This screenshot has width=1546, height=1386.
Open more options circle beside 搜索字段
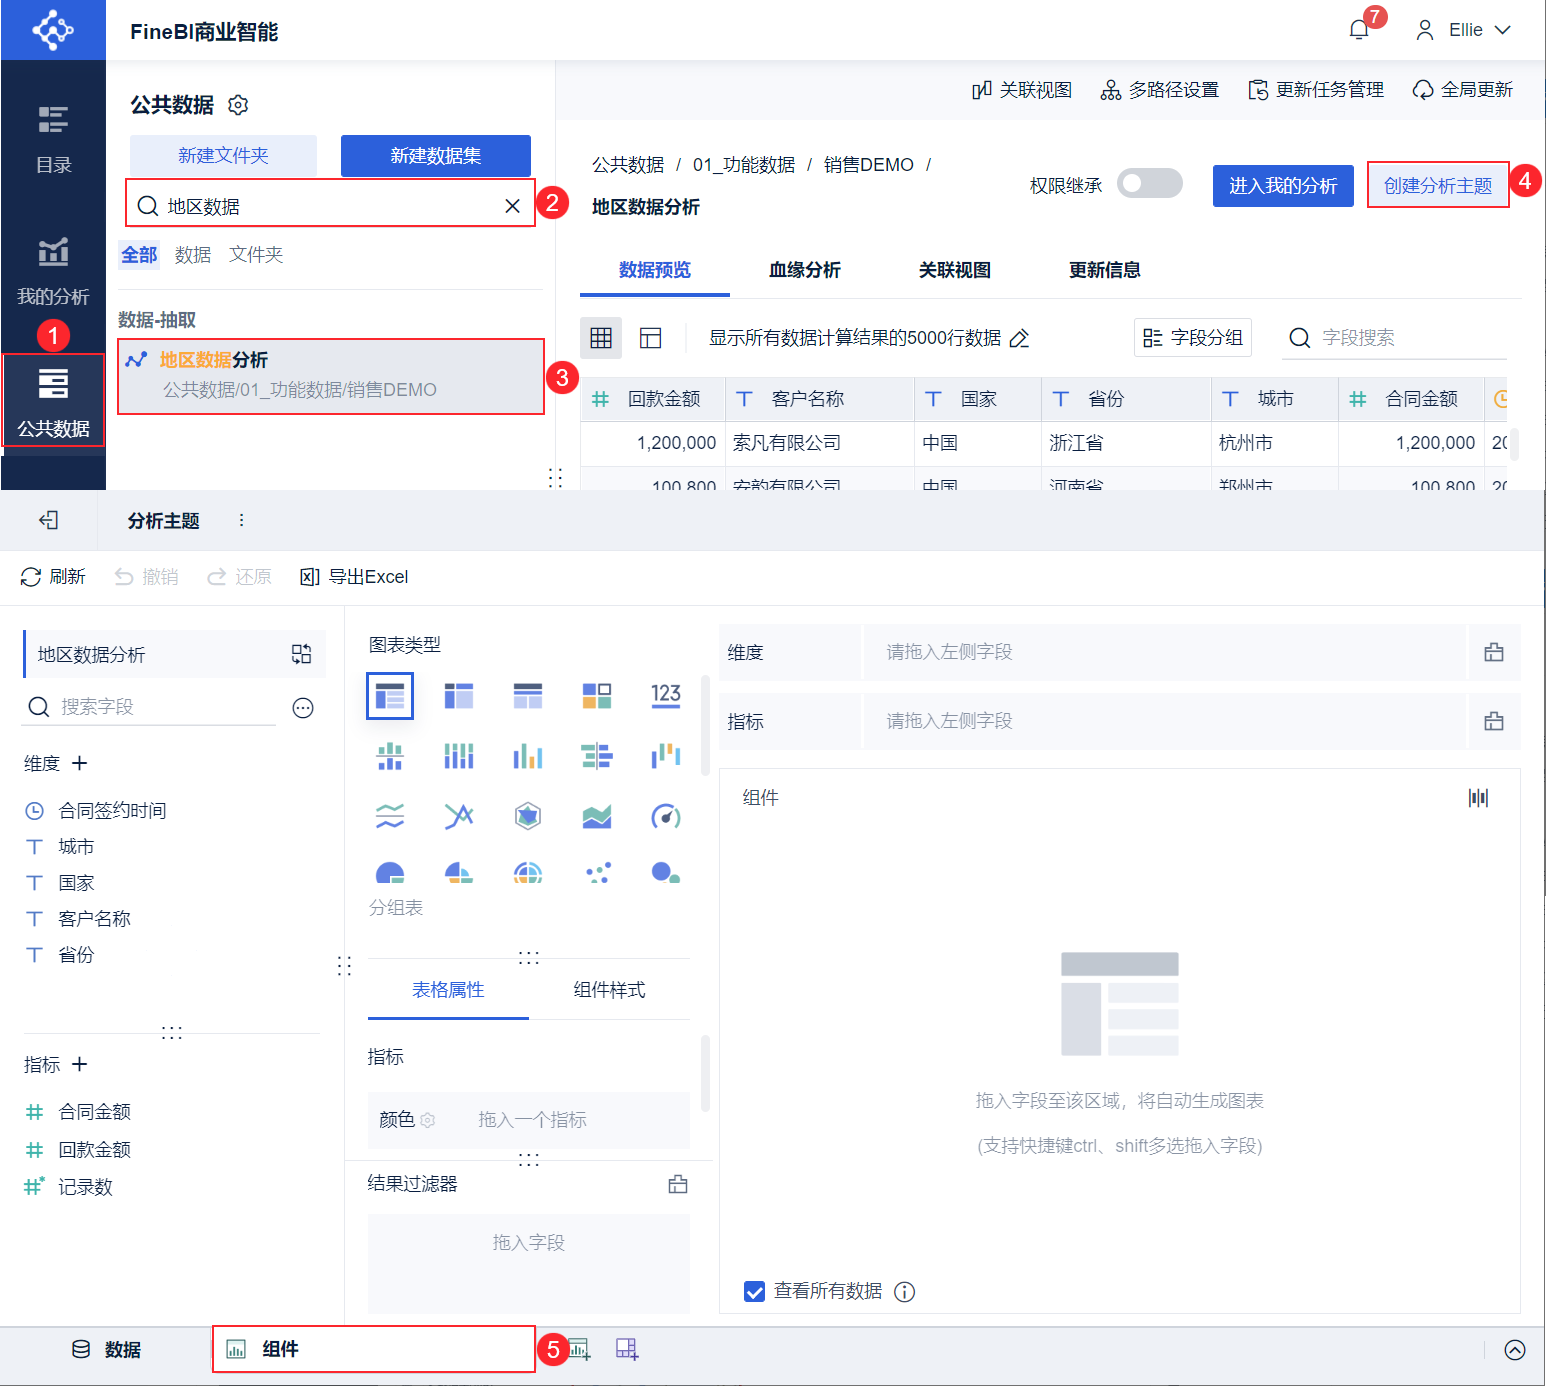pos(303,708)
